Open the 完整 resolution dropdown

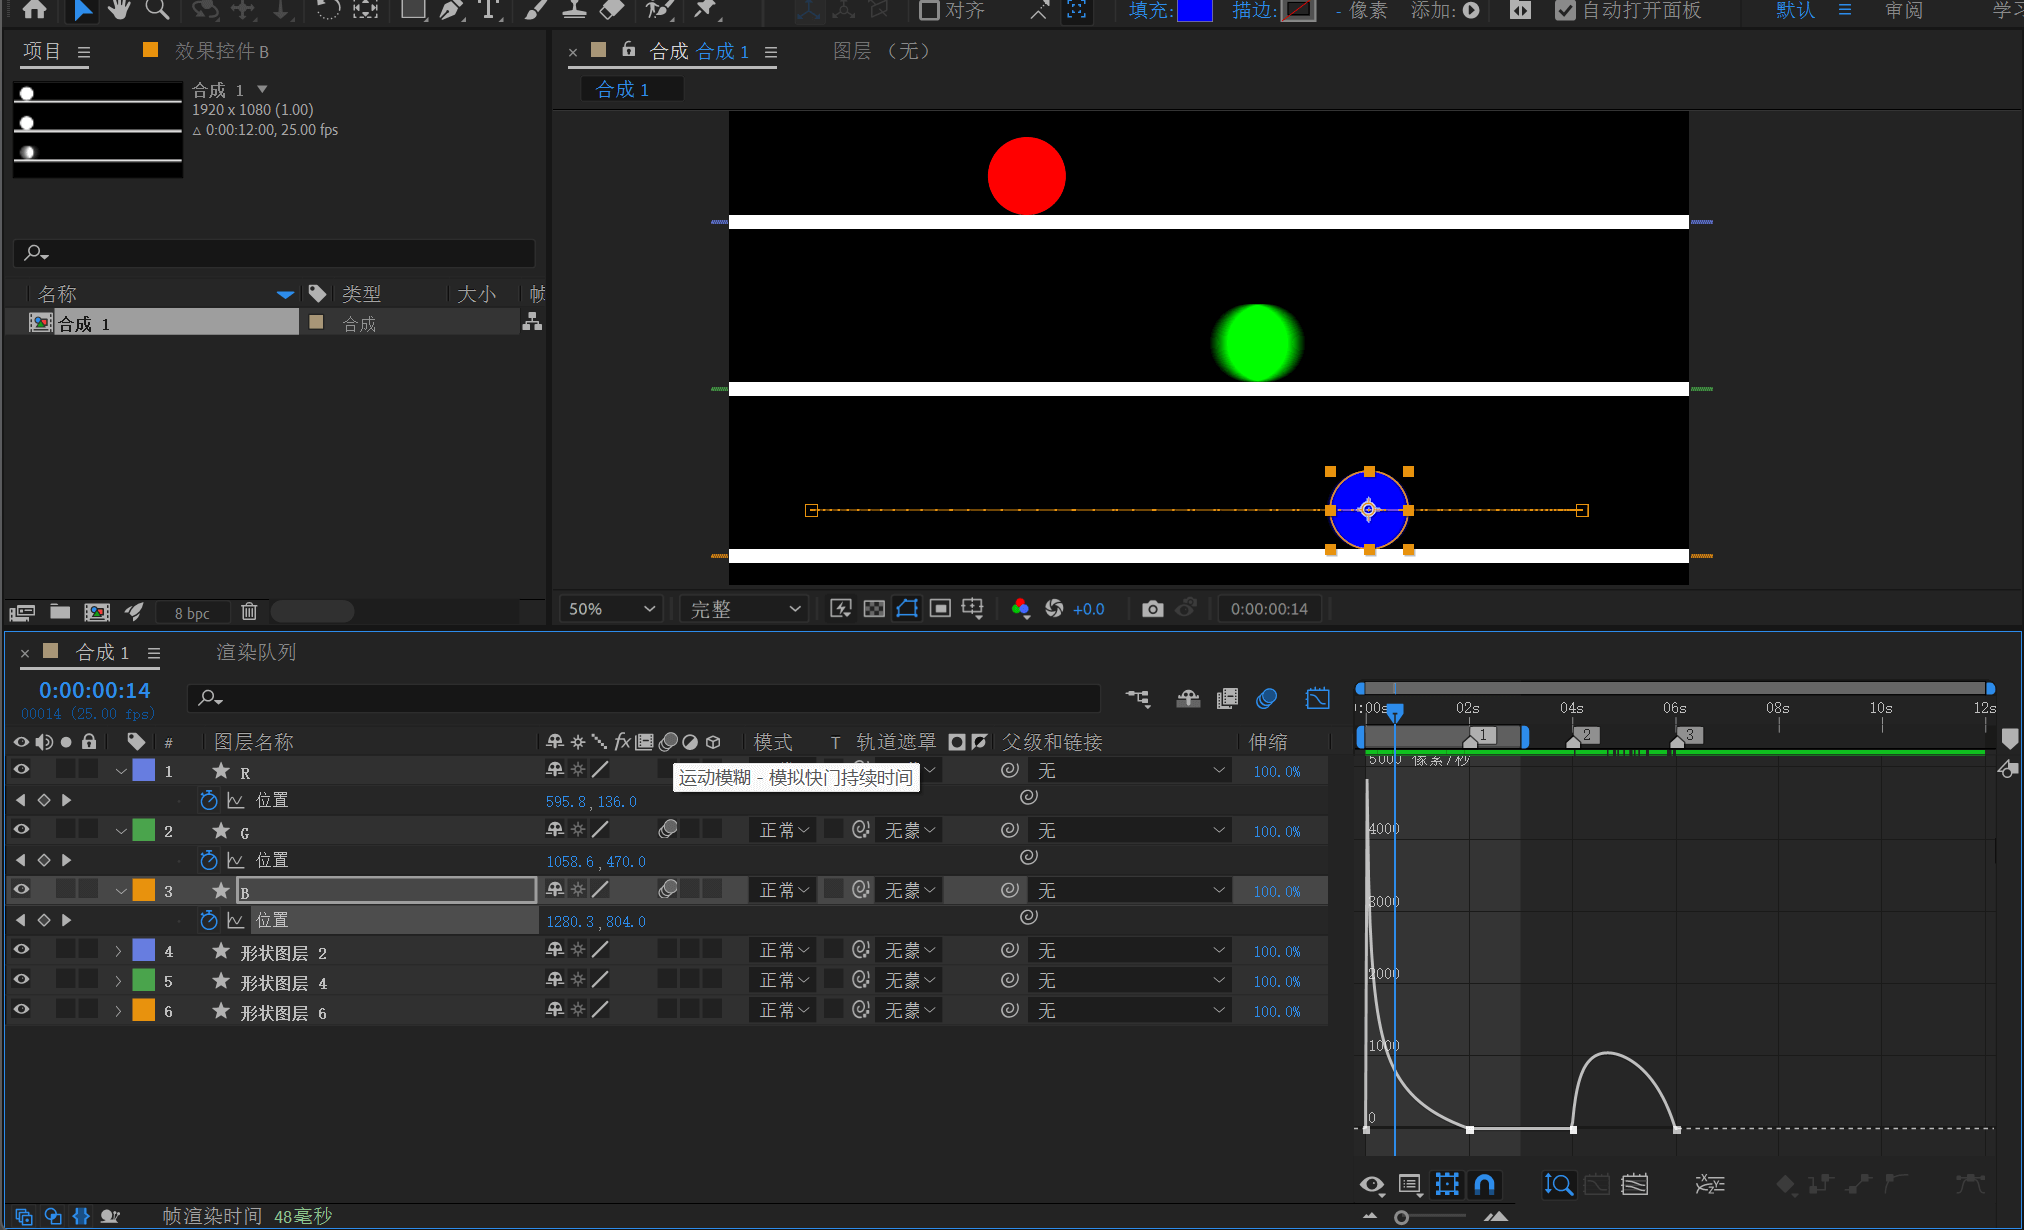point(745,608)
